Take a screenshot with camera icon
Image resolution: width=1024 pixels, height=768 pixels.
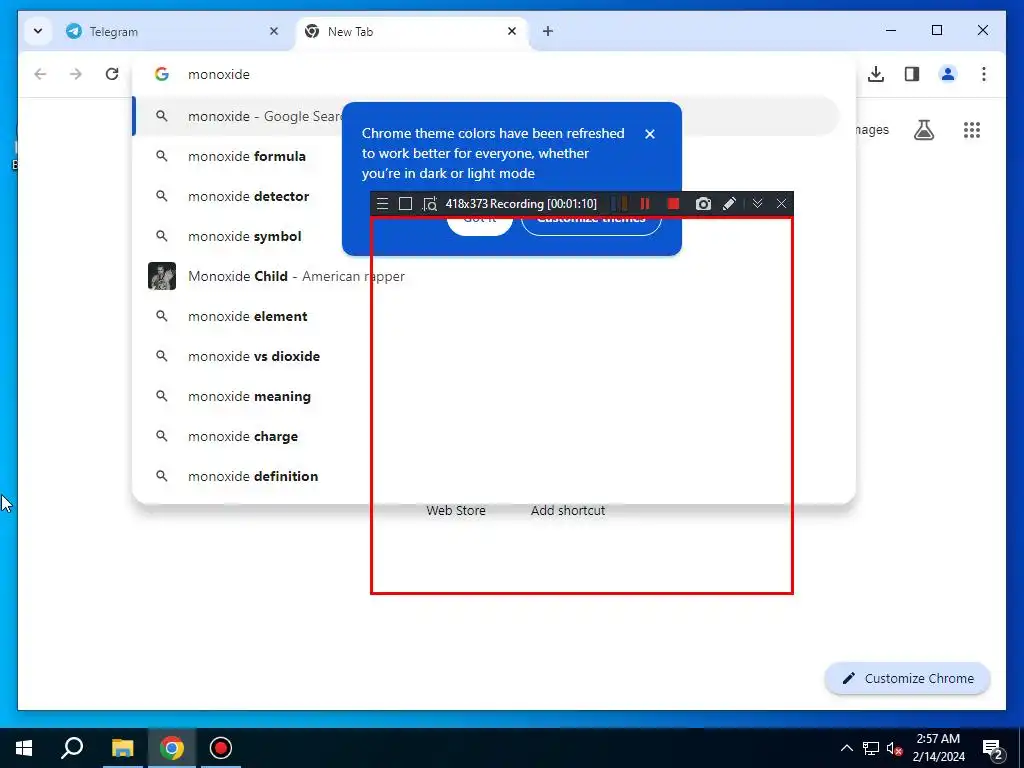703,204
